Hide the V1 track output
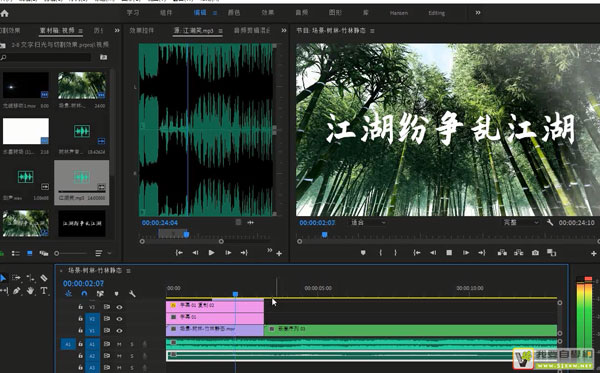Image resolution: width=600 pixels, height=373 pixels. point(119,331)
